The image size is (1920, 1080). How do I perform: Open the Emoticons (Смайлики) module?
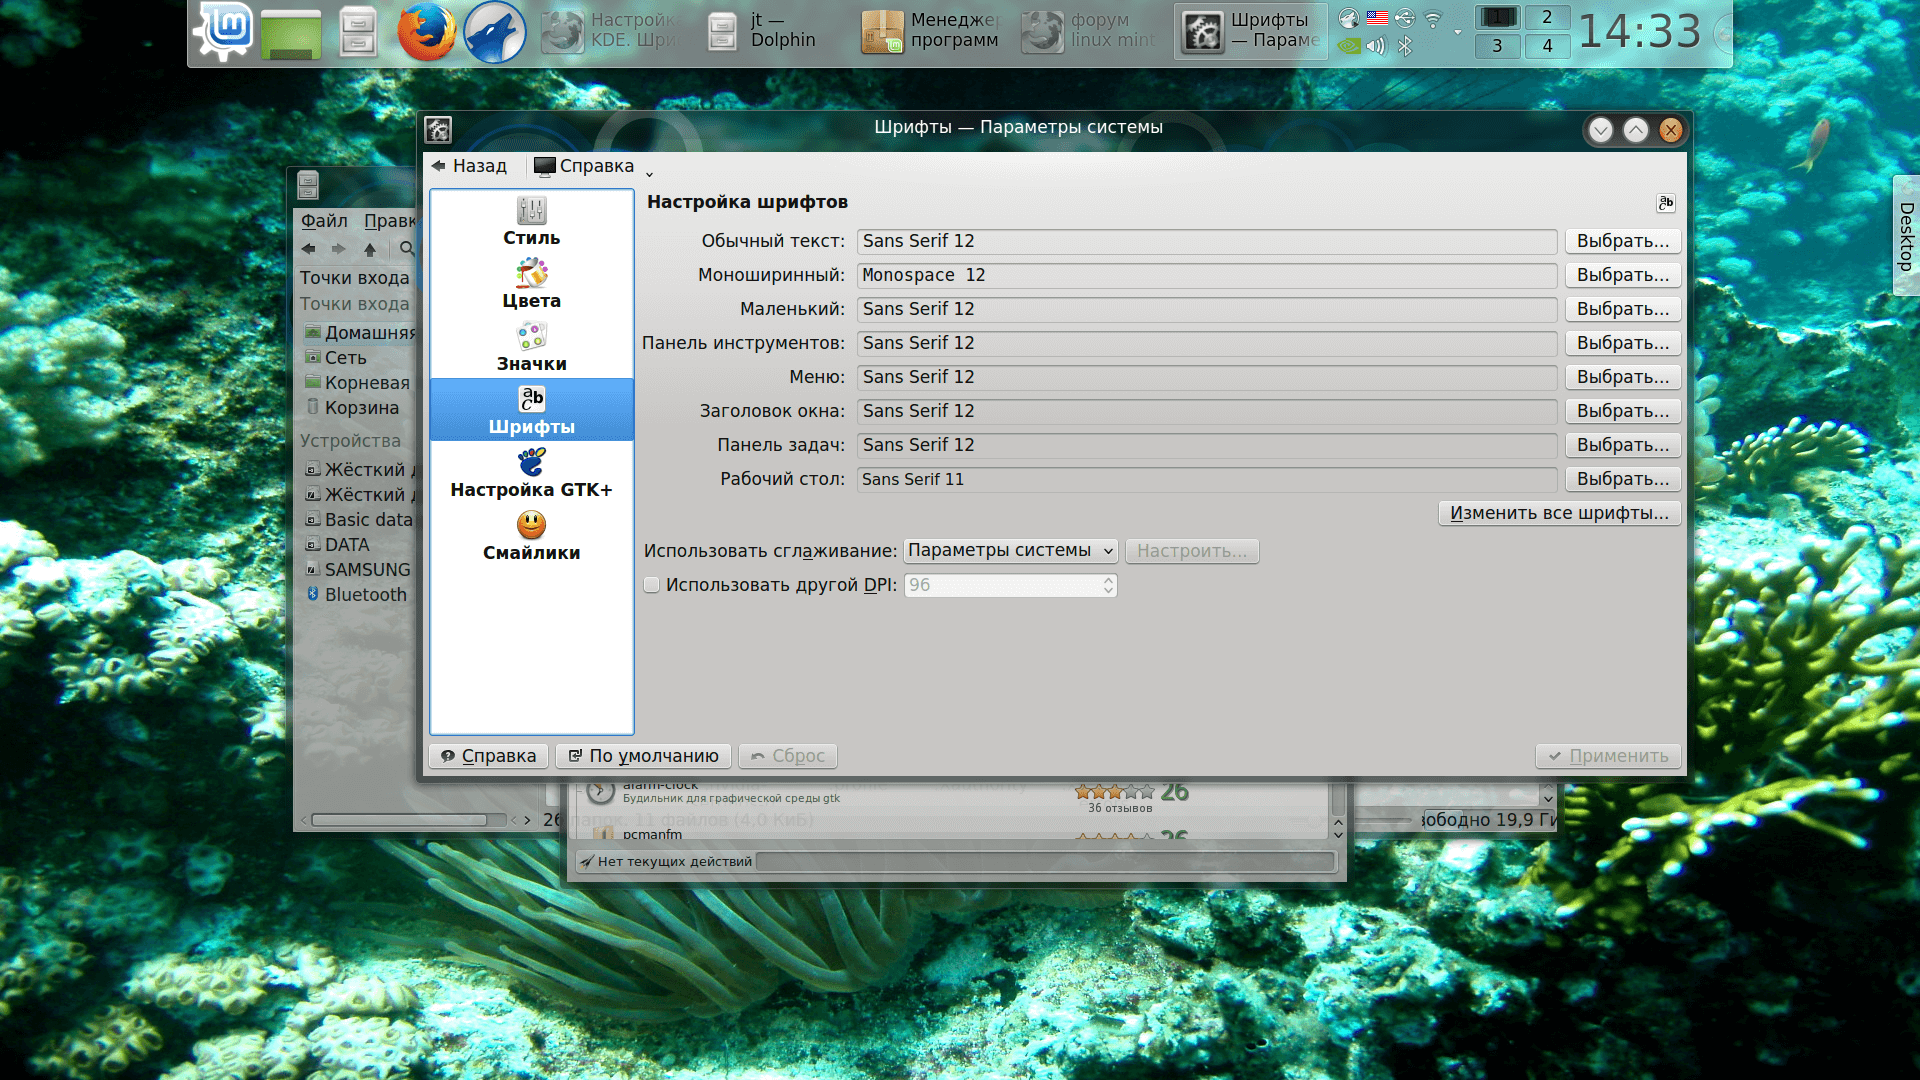click(531, 536)
